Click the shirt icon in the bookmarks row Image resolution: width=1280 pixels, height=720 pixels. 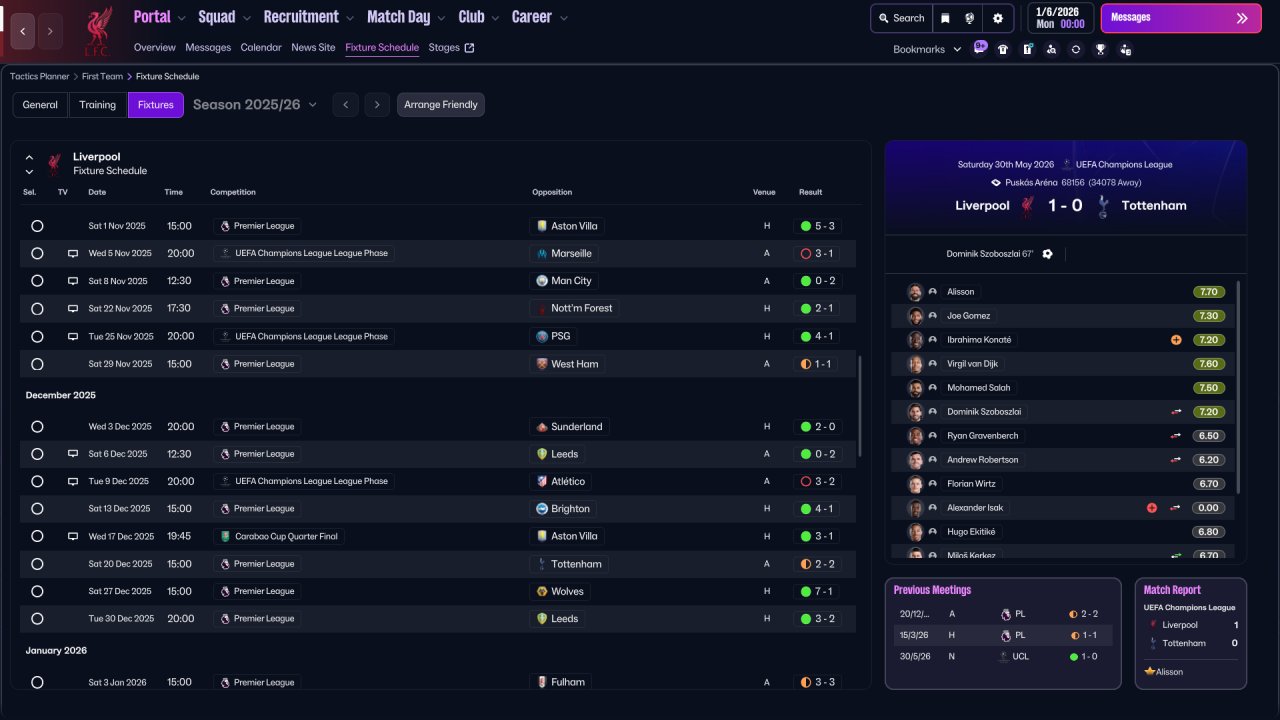tap(1003, 49)
